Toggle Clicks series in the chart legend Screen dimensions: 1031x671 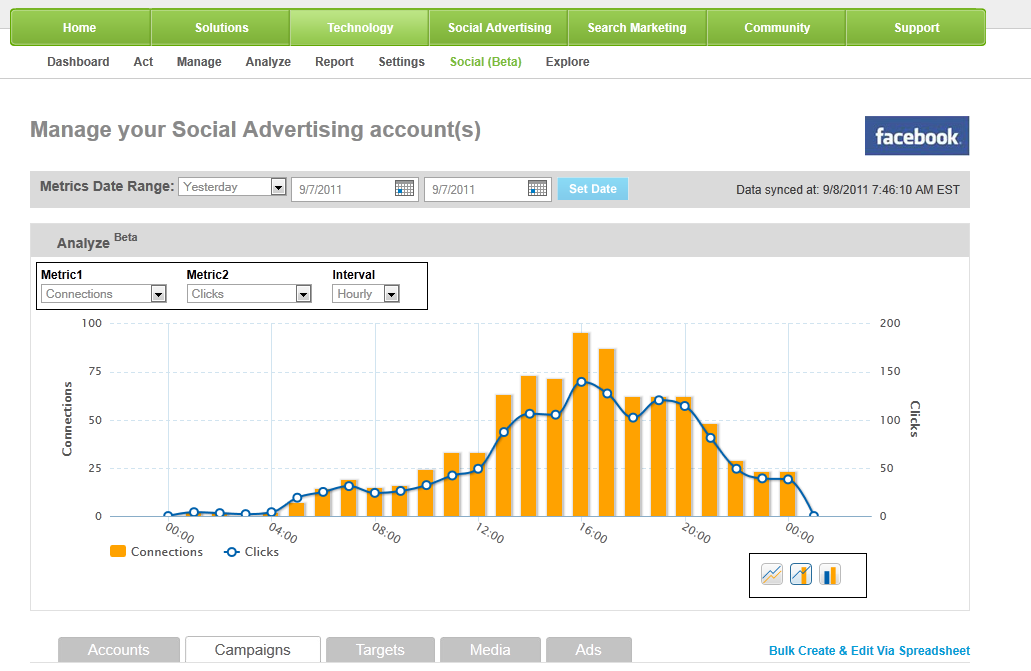click(251, 552)
